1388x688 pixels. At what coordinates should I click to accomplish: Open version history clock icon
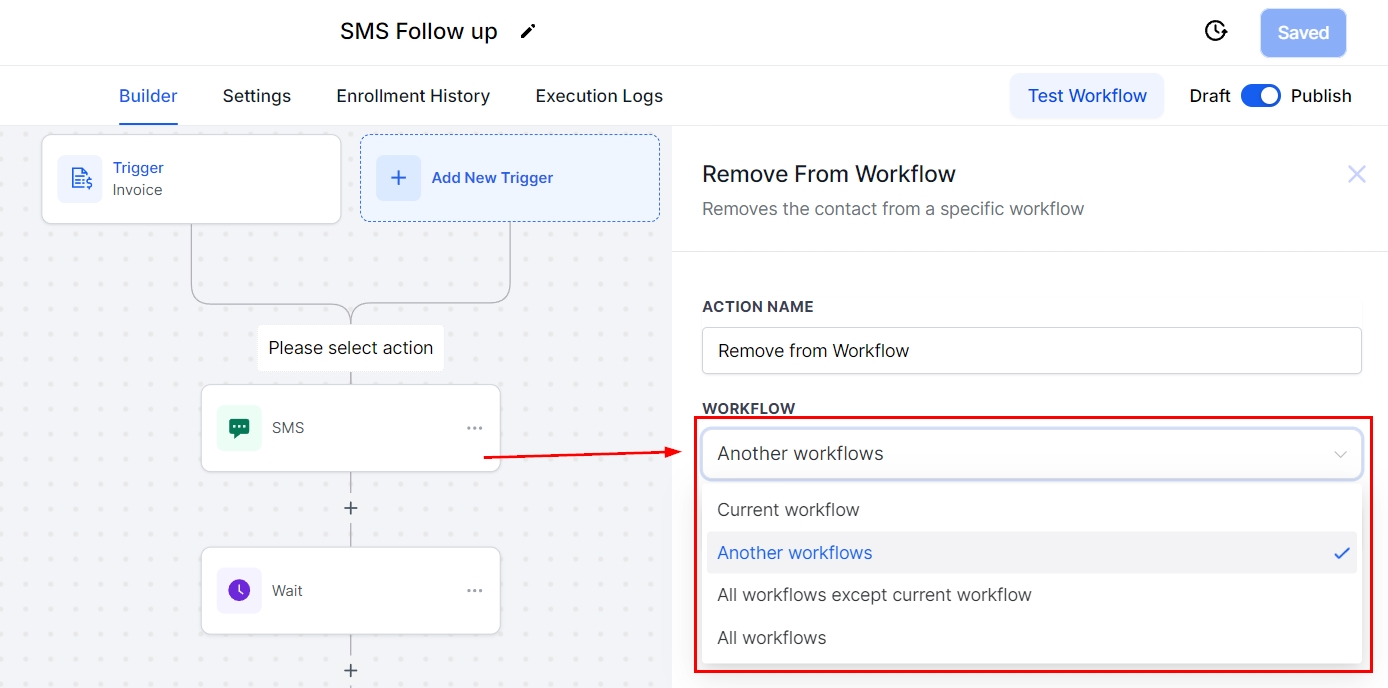click(1215, 32)
